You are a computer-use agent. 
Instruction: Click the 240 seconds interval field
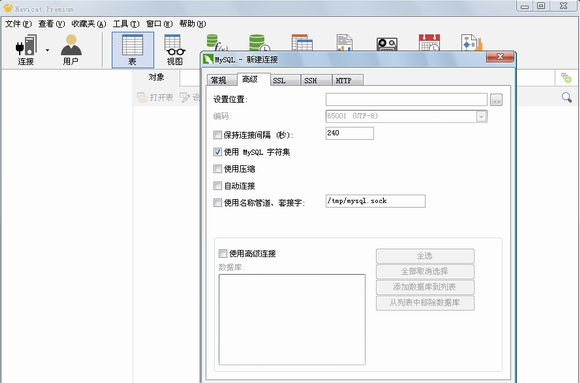pos(350,133)
